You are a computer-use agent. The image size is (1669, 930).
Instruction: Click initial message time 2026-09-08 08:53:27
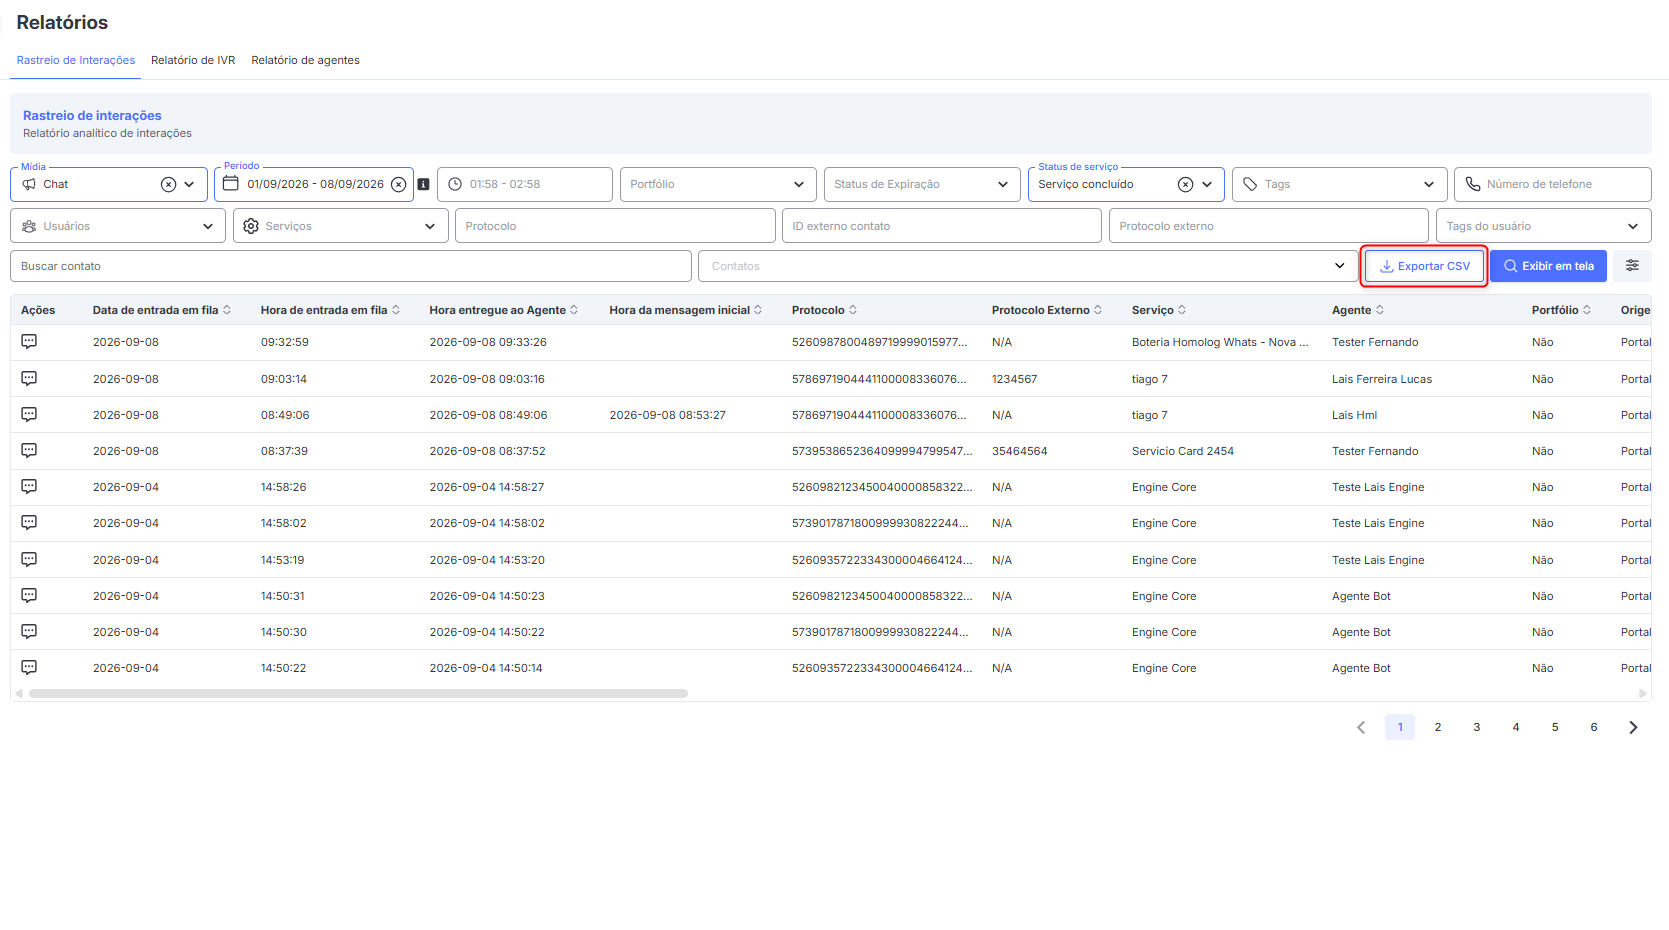(667, 415)
